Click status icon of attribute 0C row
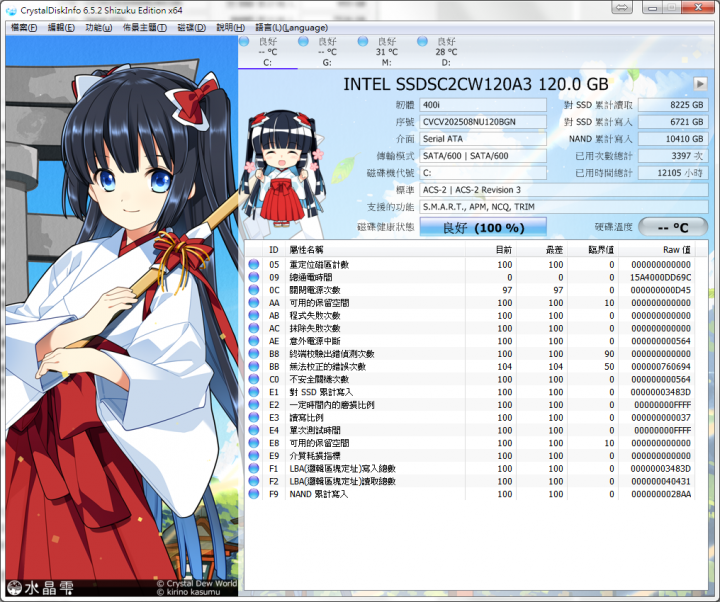 [x=253, y=290]
